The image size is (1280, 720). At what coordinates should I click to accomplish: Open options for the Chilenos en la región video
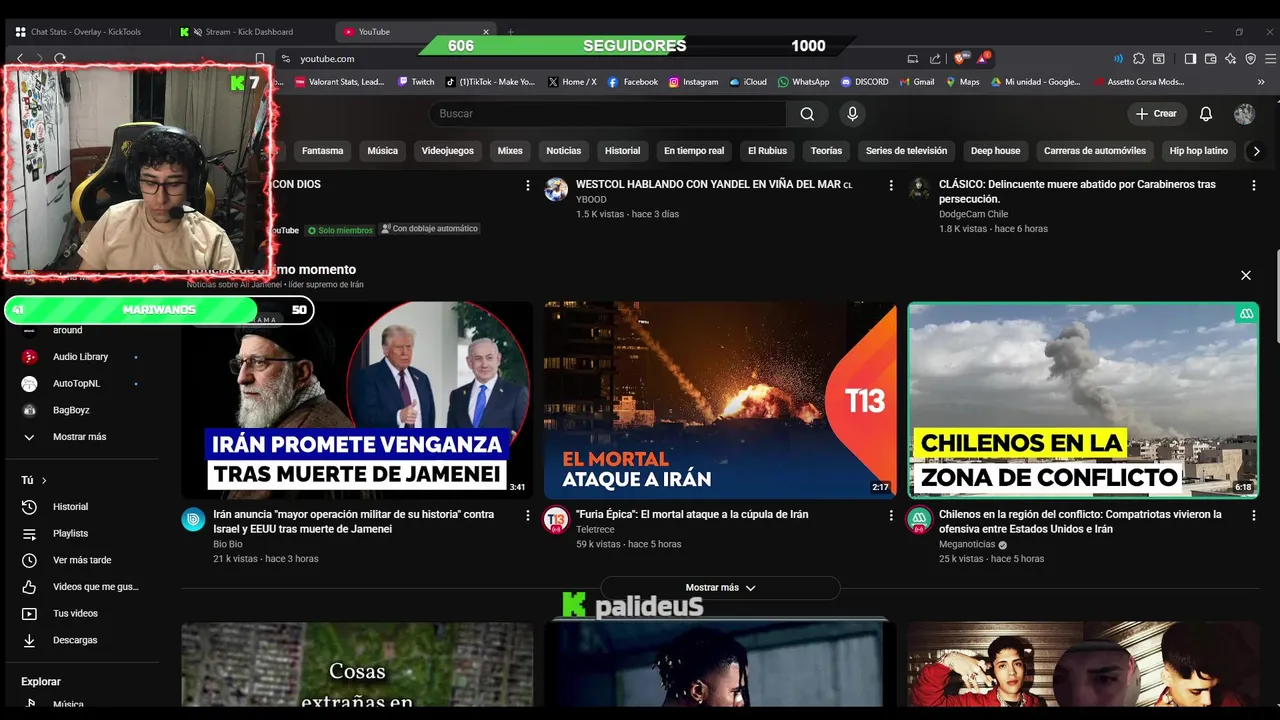pos(1253,515)
